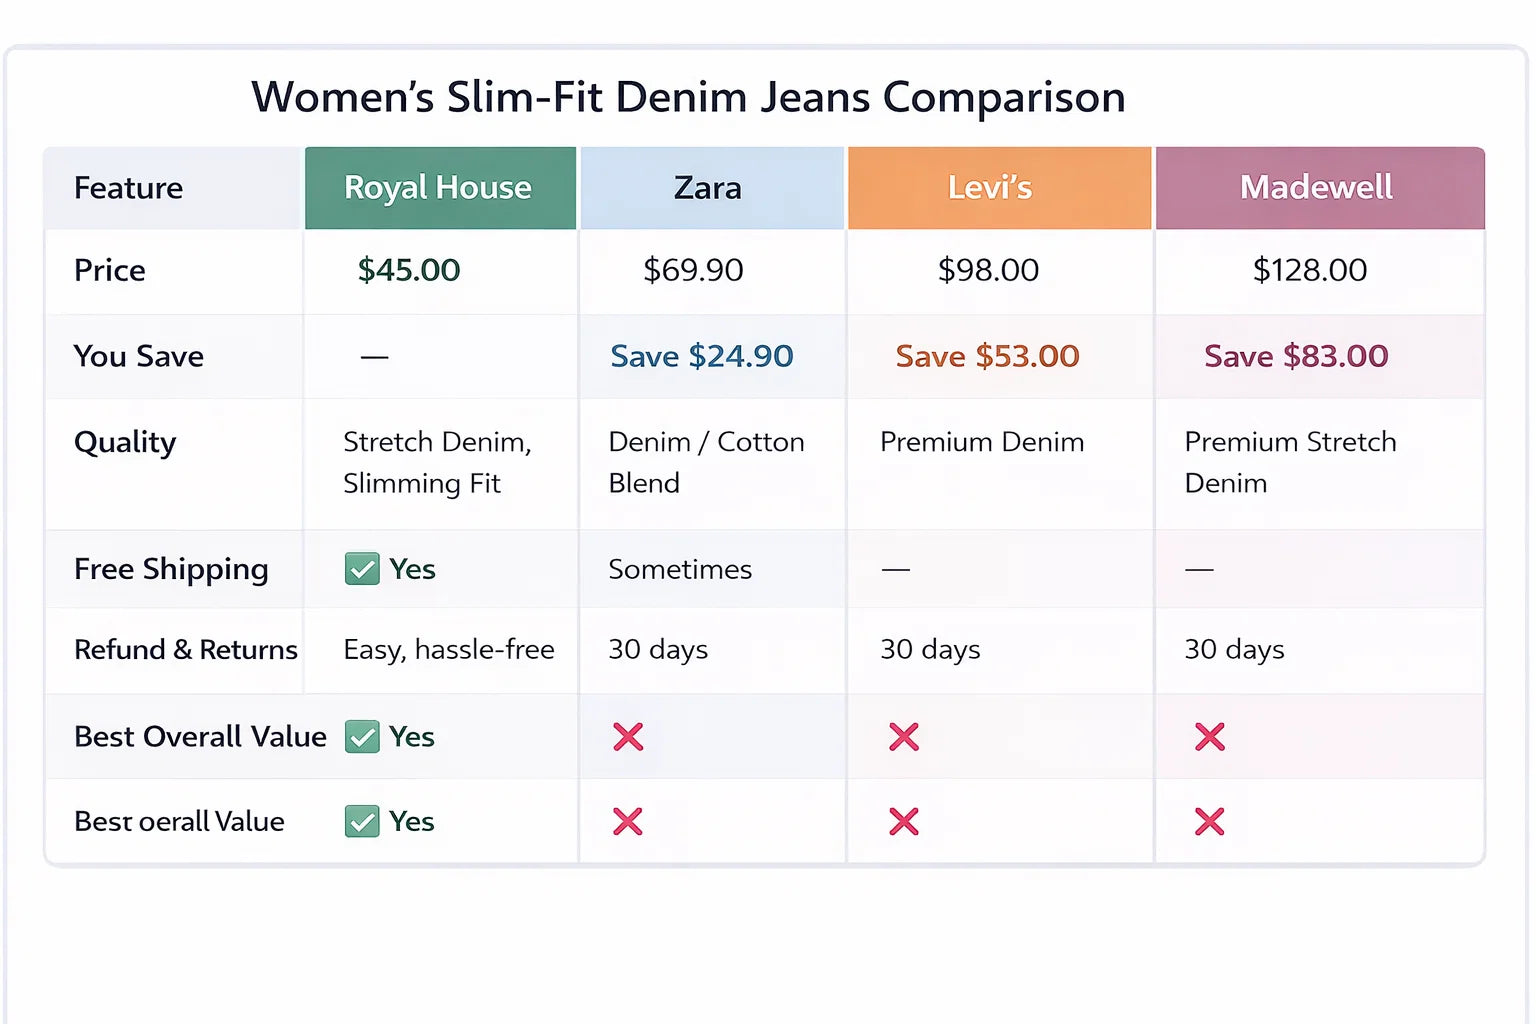
Task: Click the Zara red X in the bottom row
Action: pos(628,822)
